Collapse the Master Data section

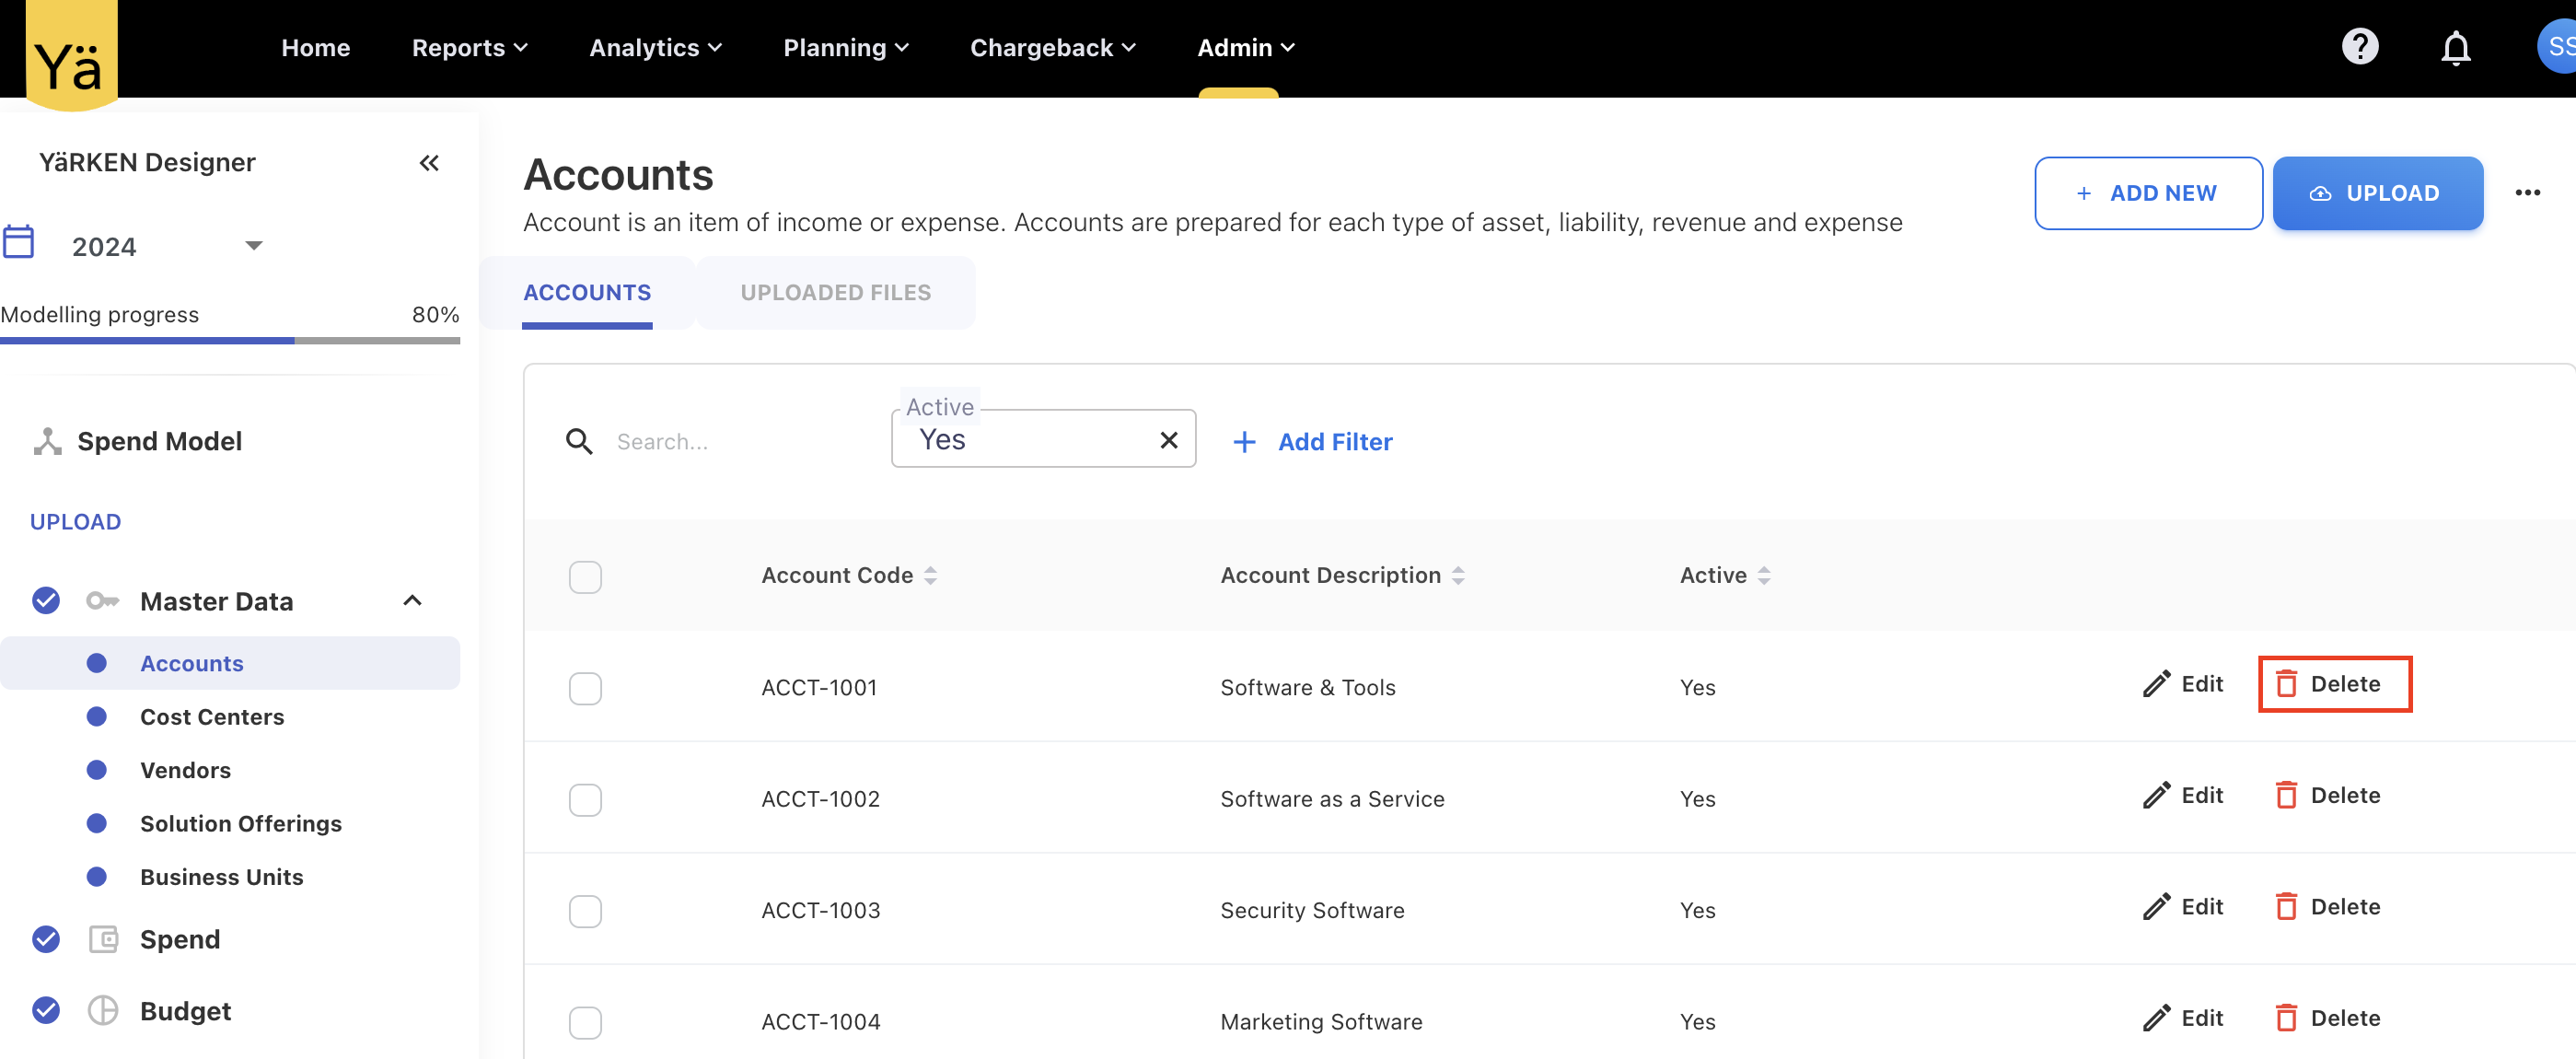coord(412,601)
